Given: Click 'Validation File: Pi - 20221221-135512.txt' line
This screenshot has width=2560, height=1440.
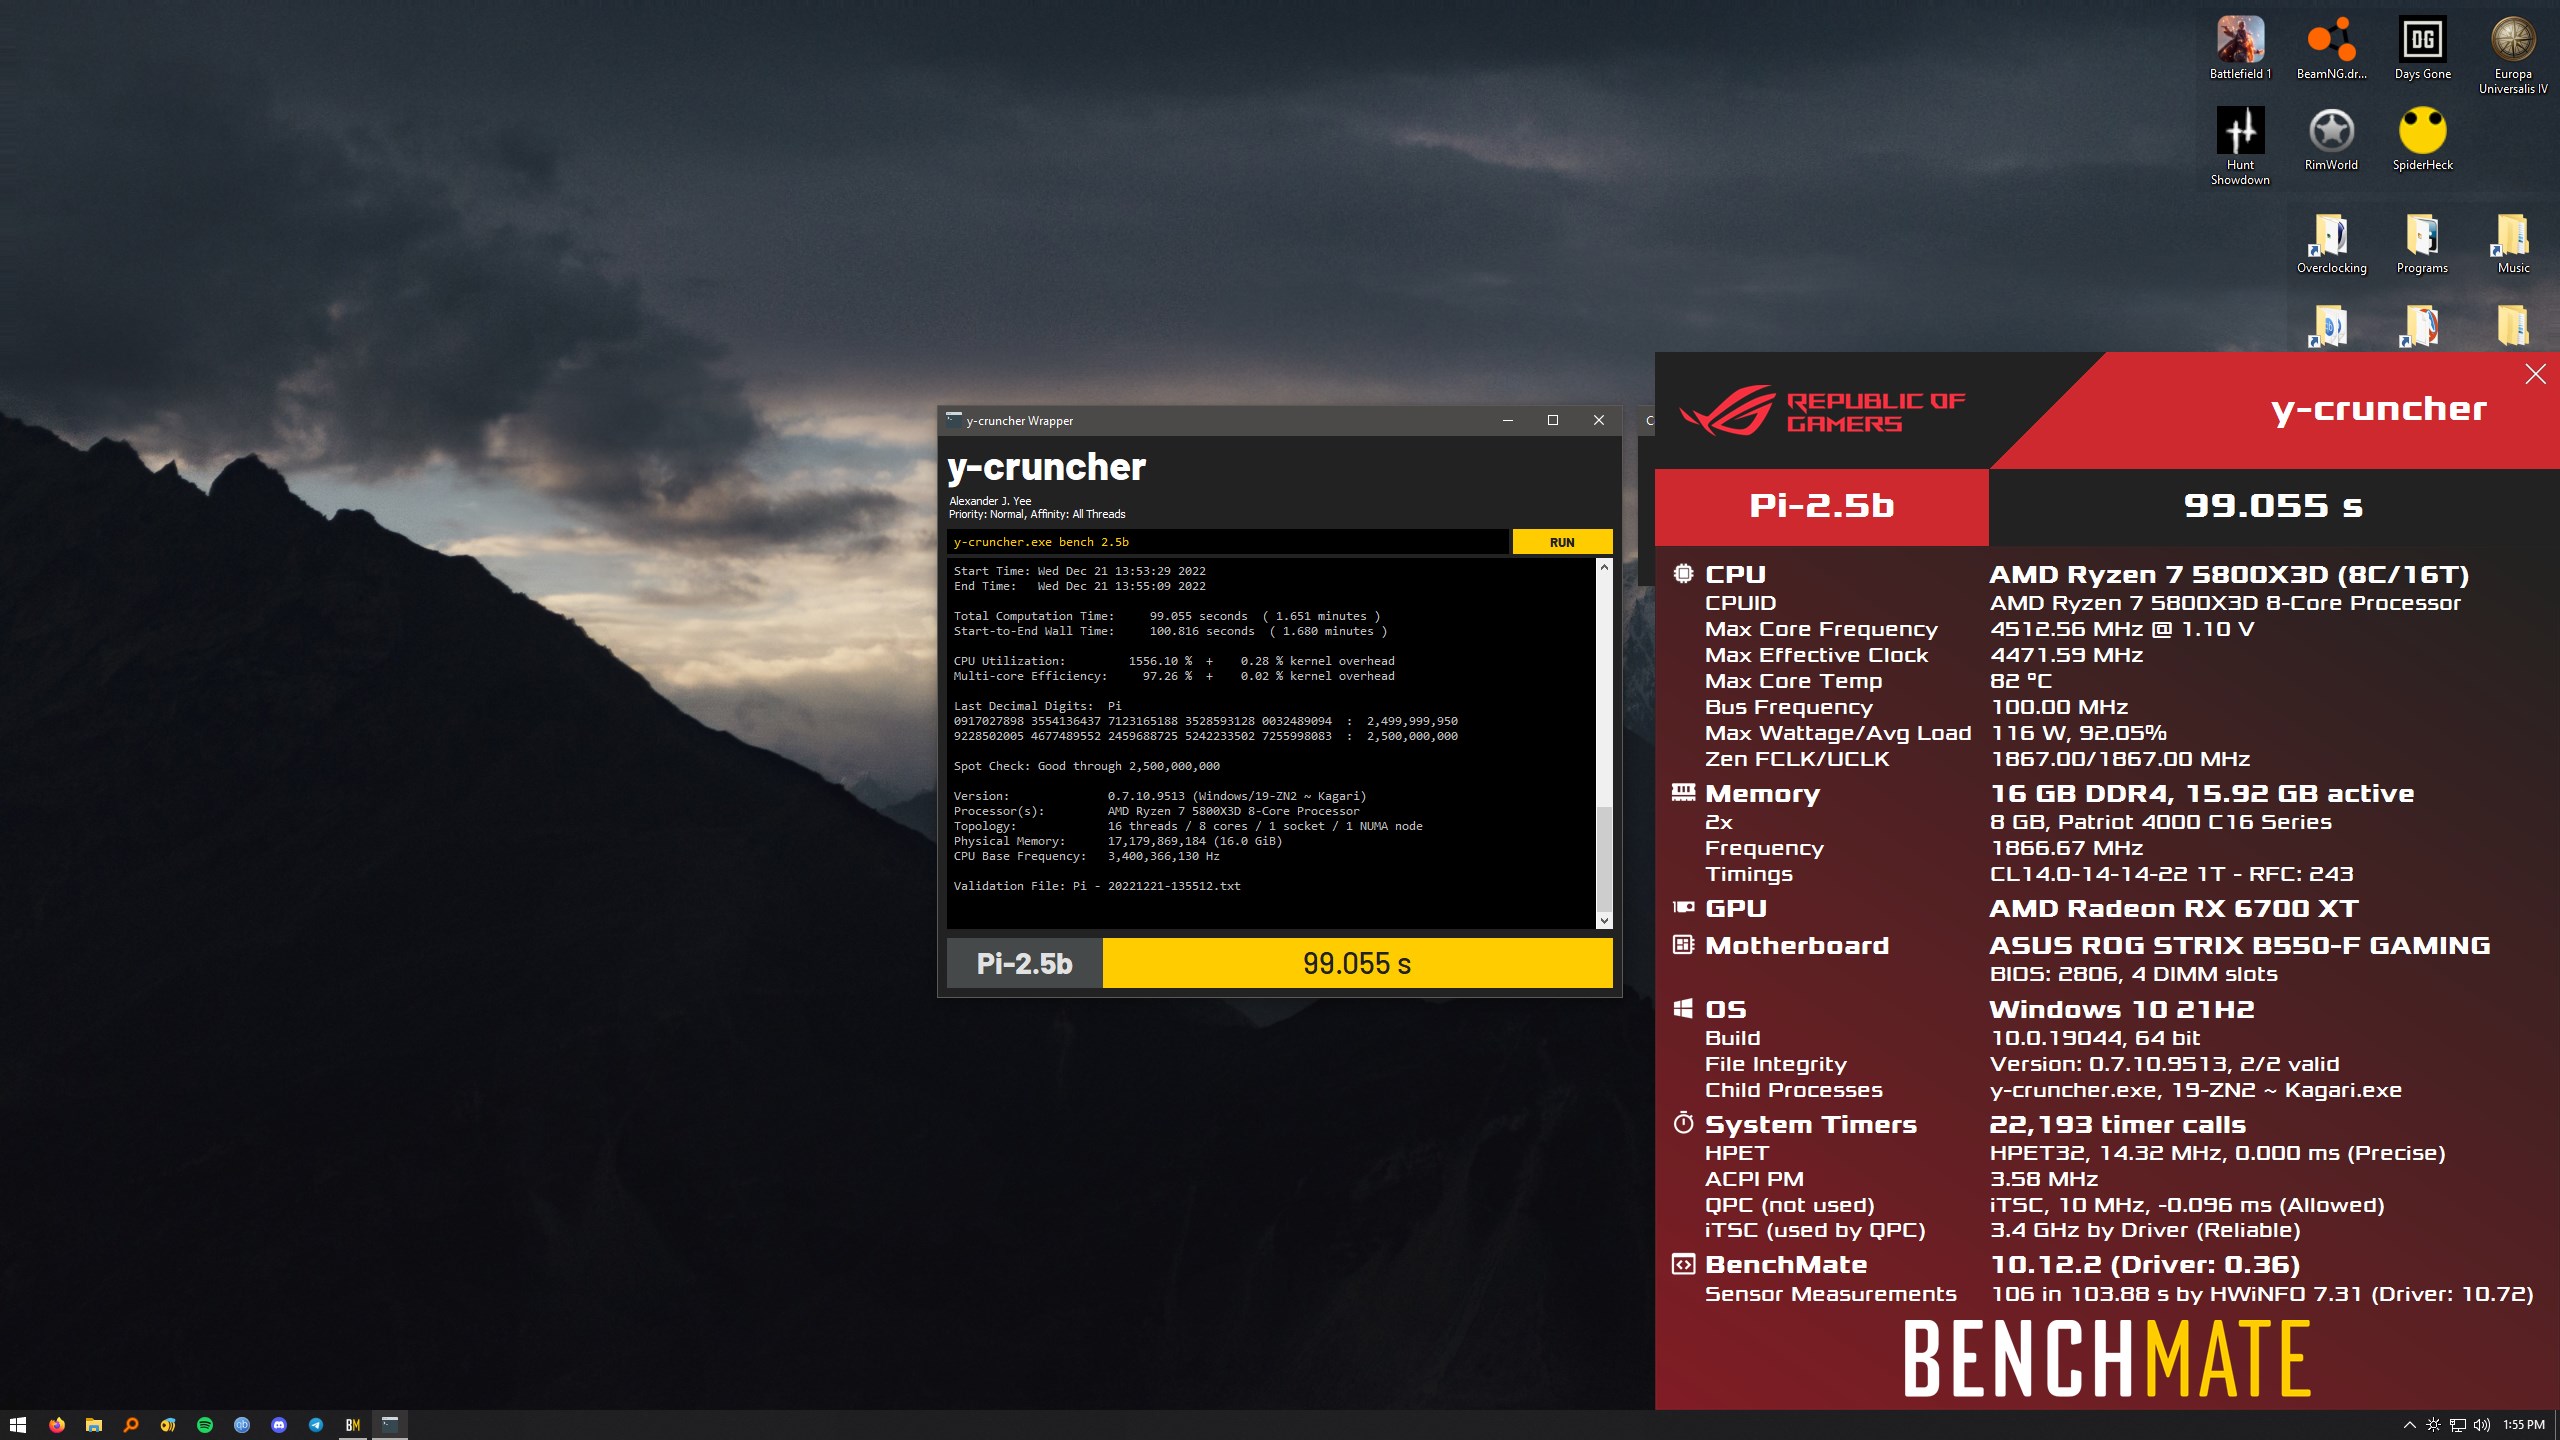Looking at the screenshot, I should [x=1097, y=886].
